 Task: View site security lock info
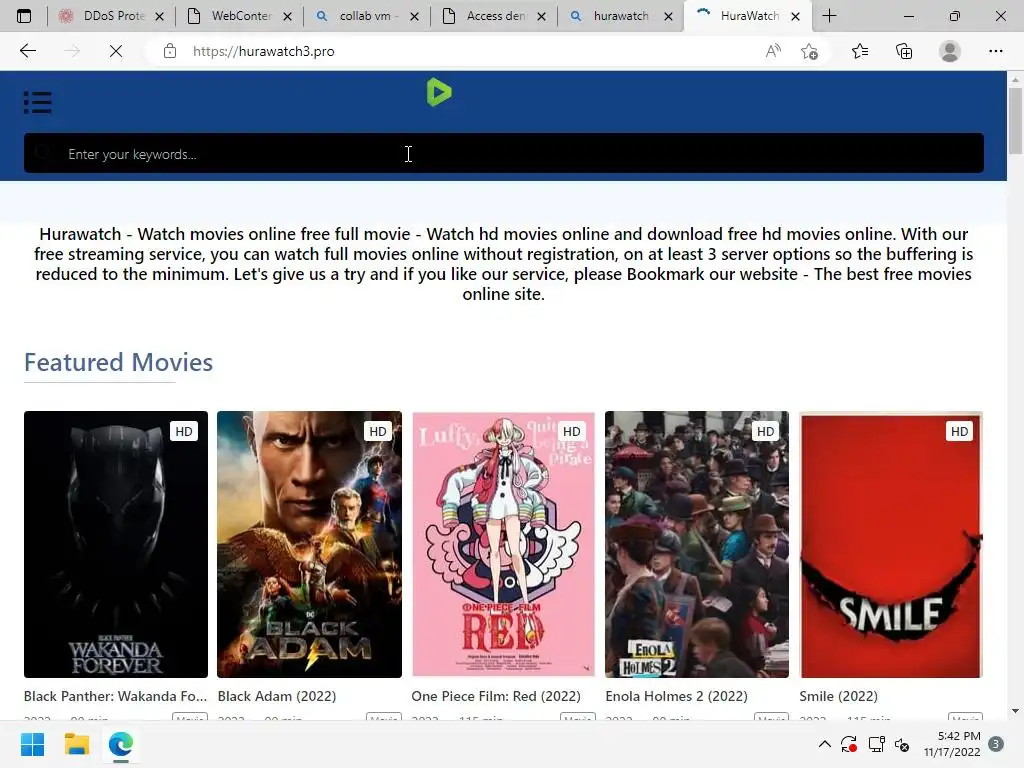[x=170, y=51]
